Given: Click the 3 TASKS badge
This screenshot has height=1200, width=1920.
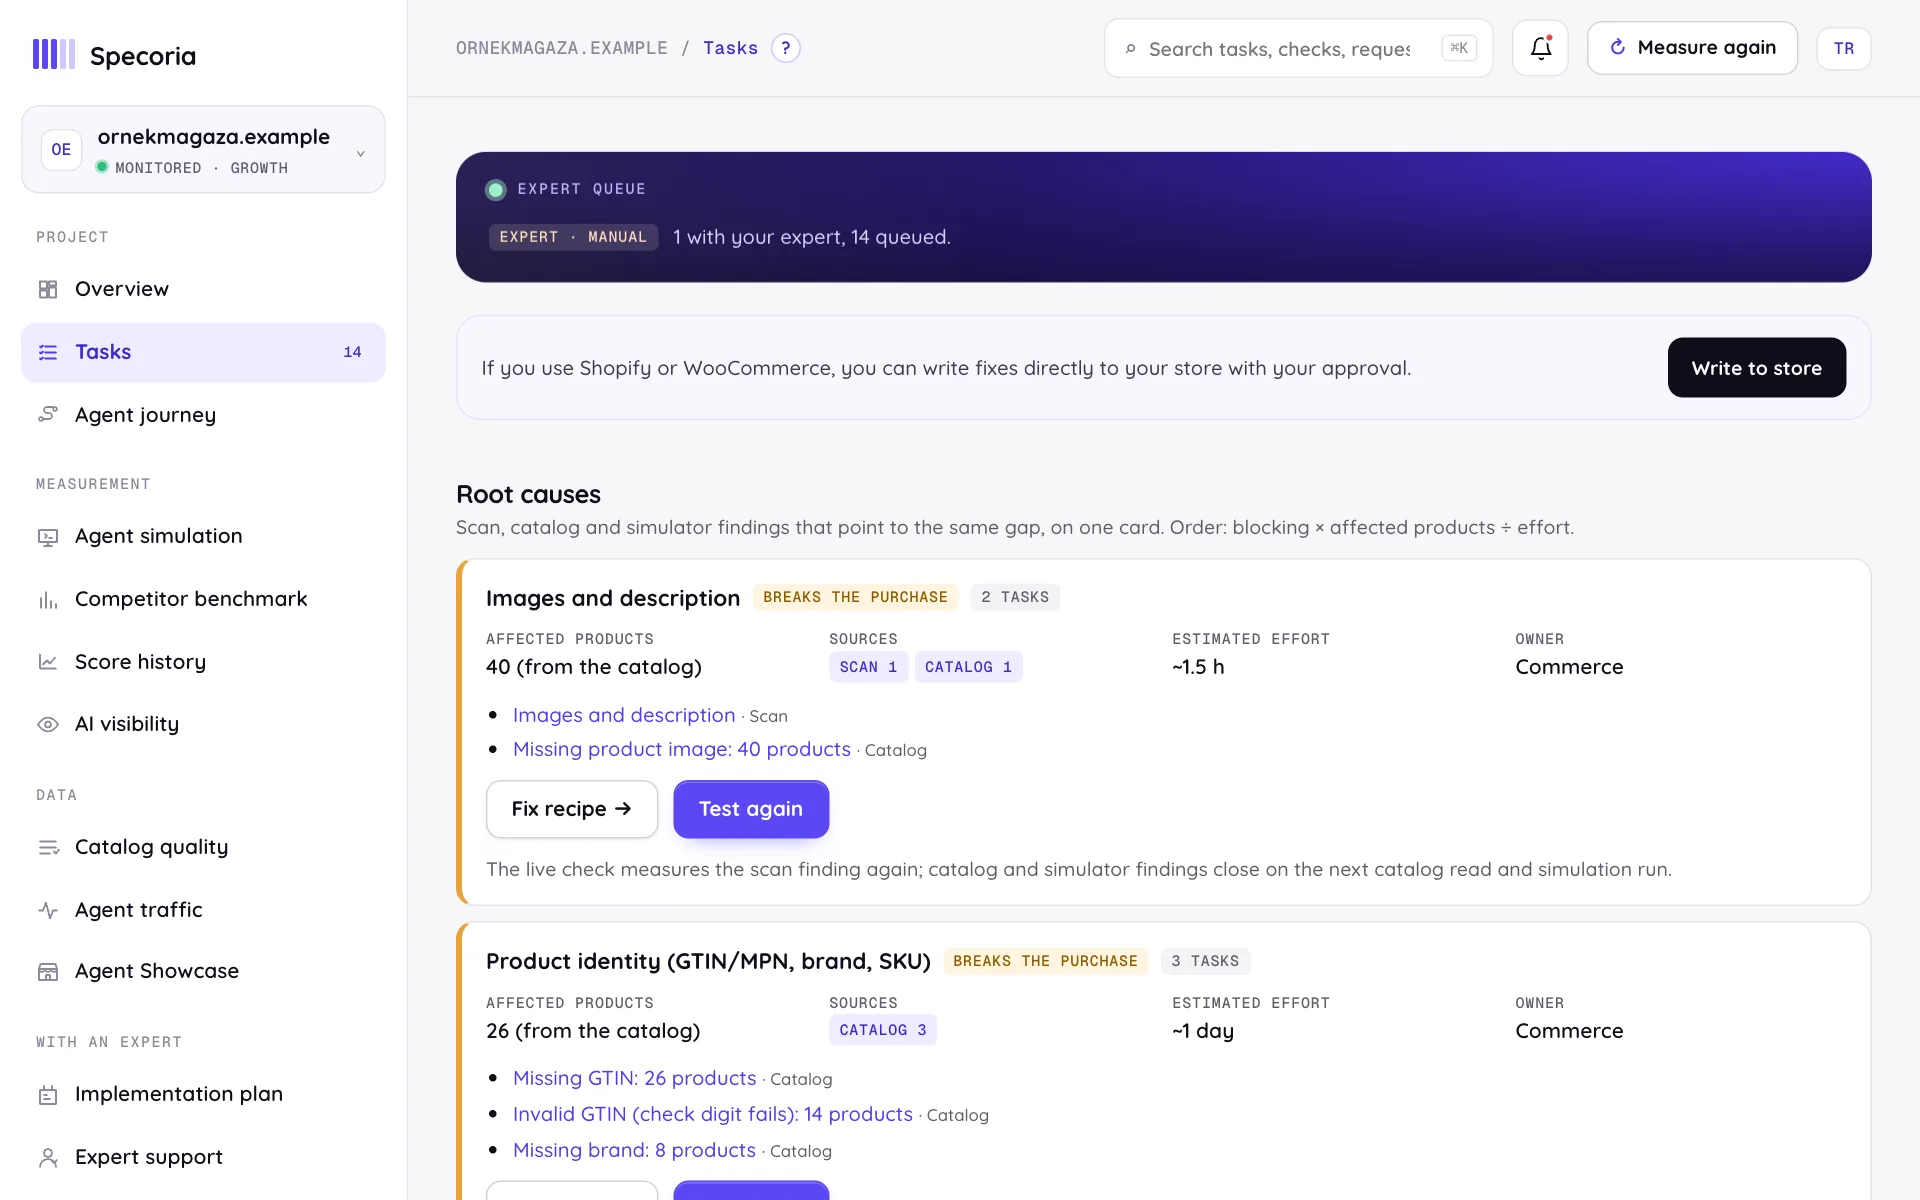Looking at the screenshot, I should [x=1205, y=961].
